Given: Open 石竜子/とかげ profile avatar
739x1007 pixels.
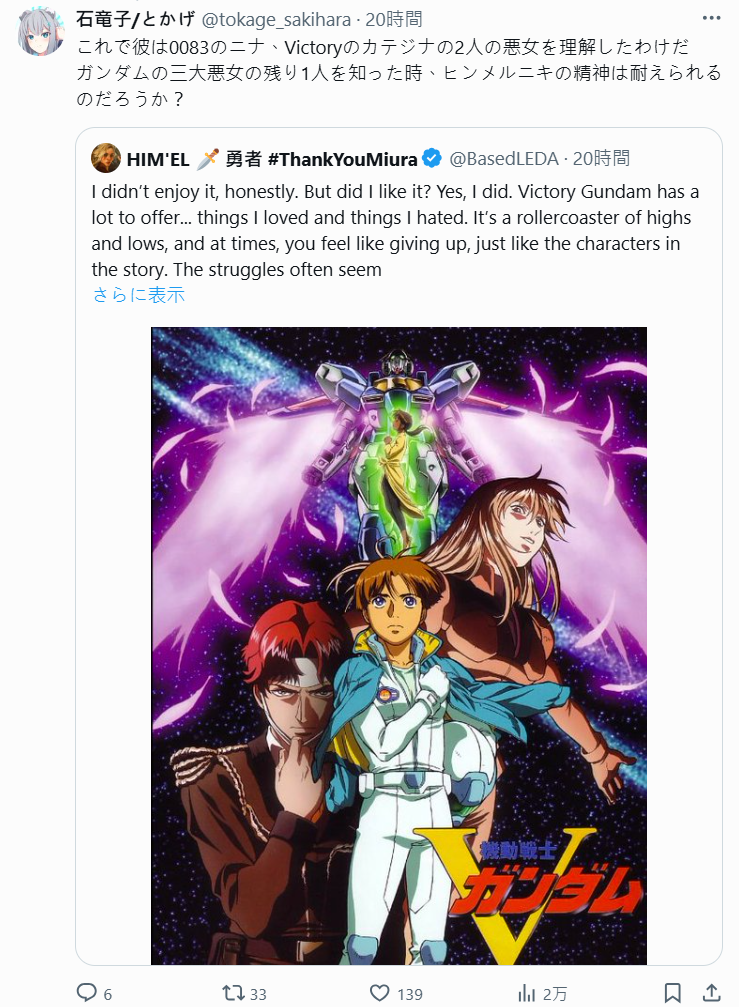Looking at the screenshot, I should [41, 33].
